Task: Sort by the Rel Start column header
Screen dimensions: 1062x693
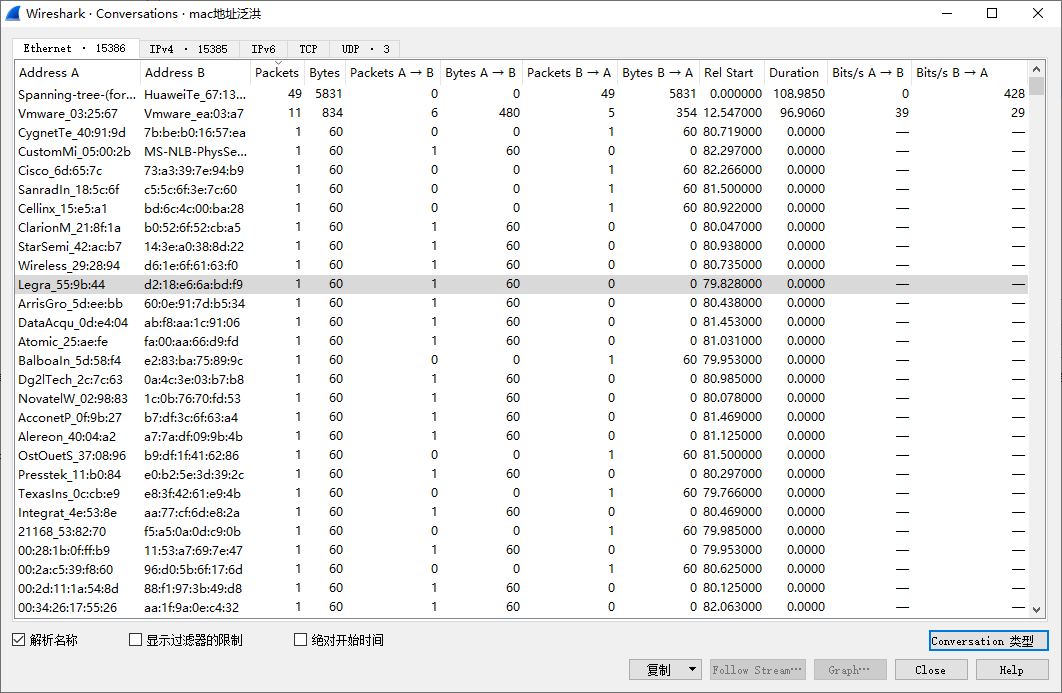Action: (x=731, y=72)
